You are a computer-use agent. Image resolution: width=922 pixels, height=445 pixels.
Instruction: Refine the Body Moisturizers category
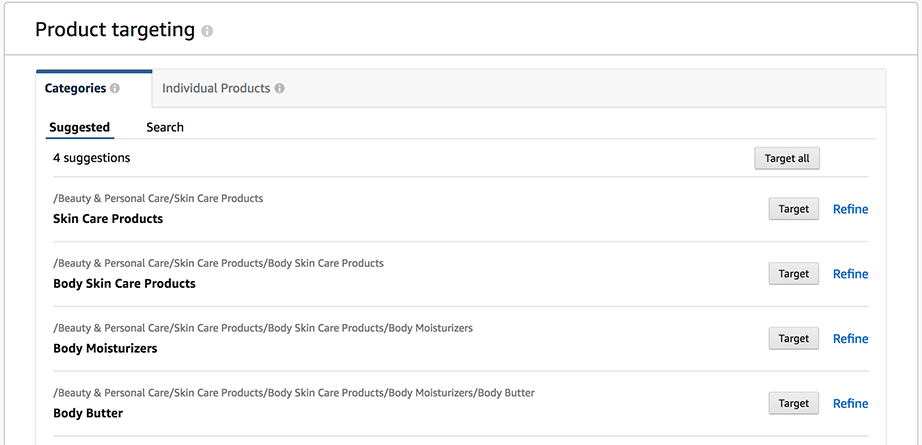850,339
